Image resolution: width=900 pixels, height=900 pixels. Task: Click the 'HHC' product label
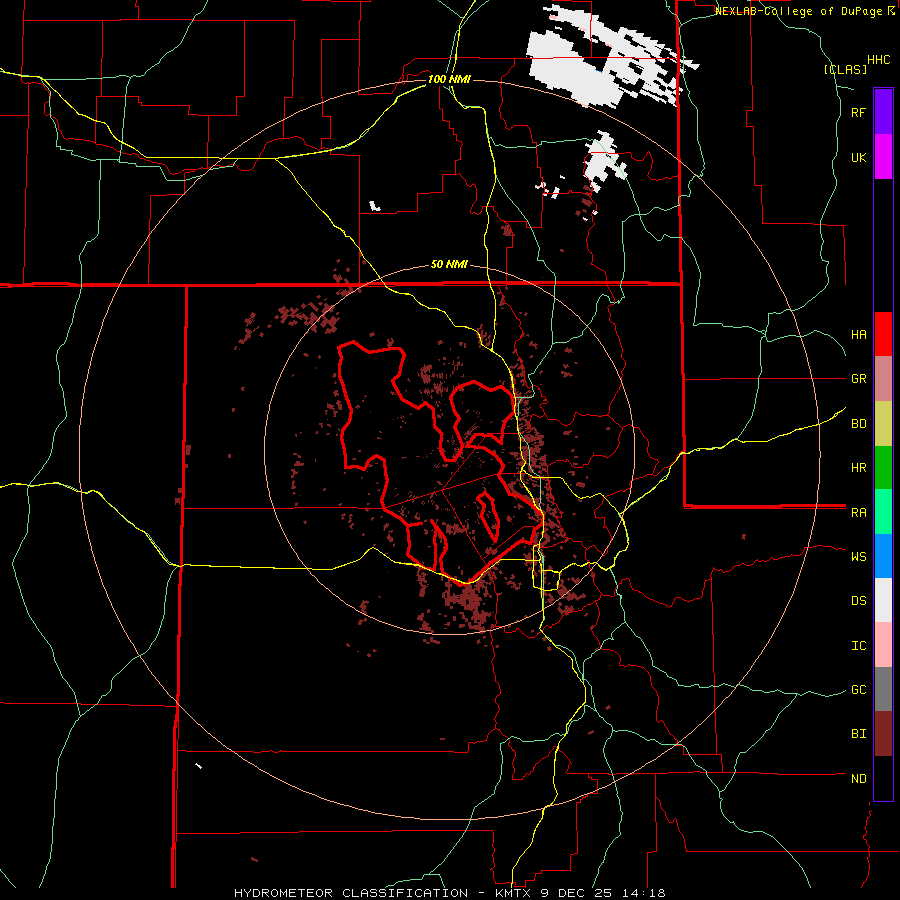878,60
